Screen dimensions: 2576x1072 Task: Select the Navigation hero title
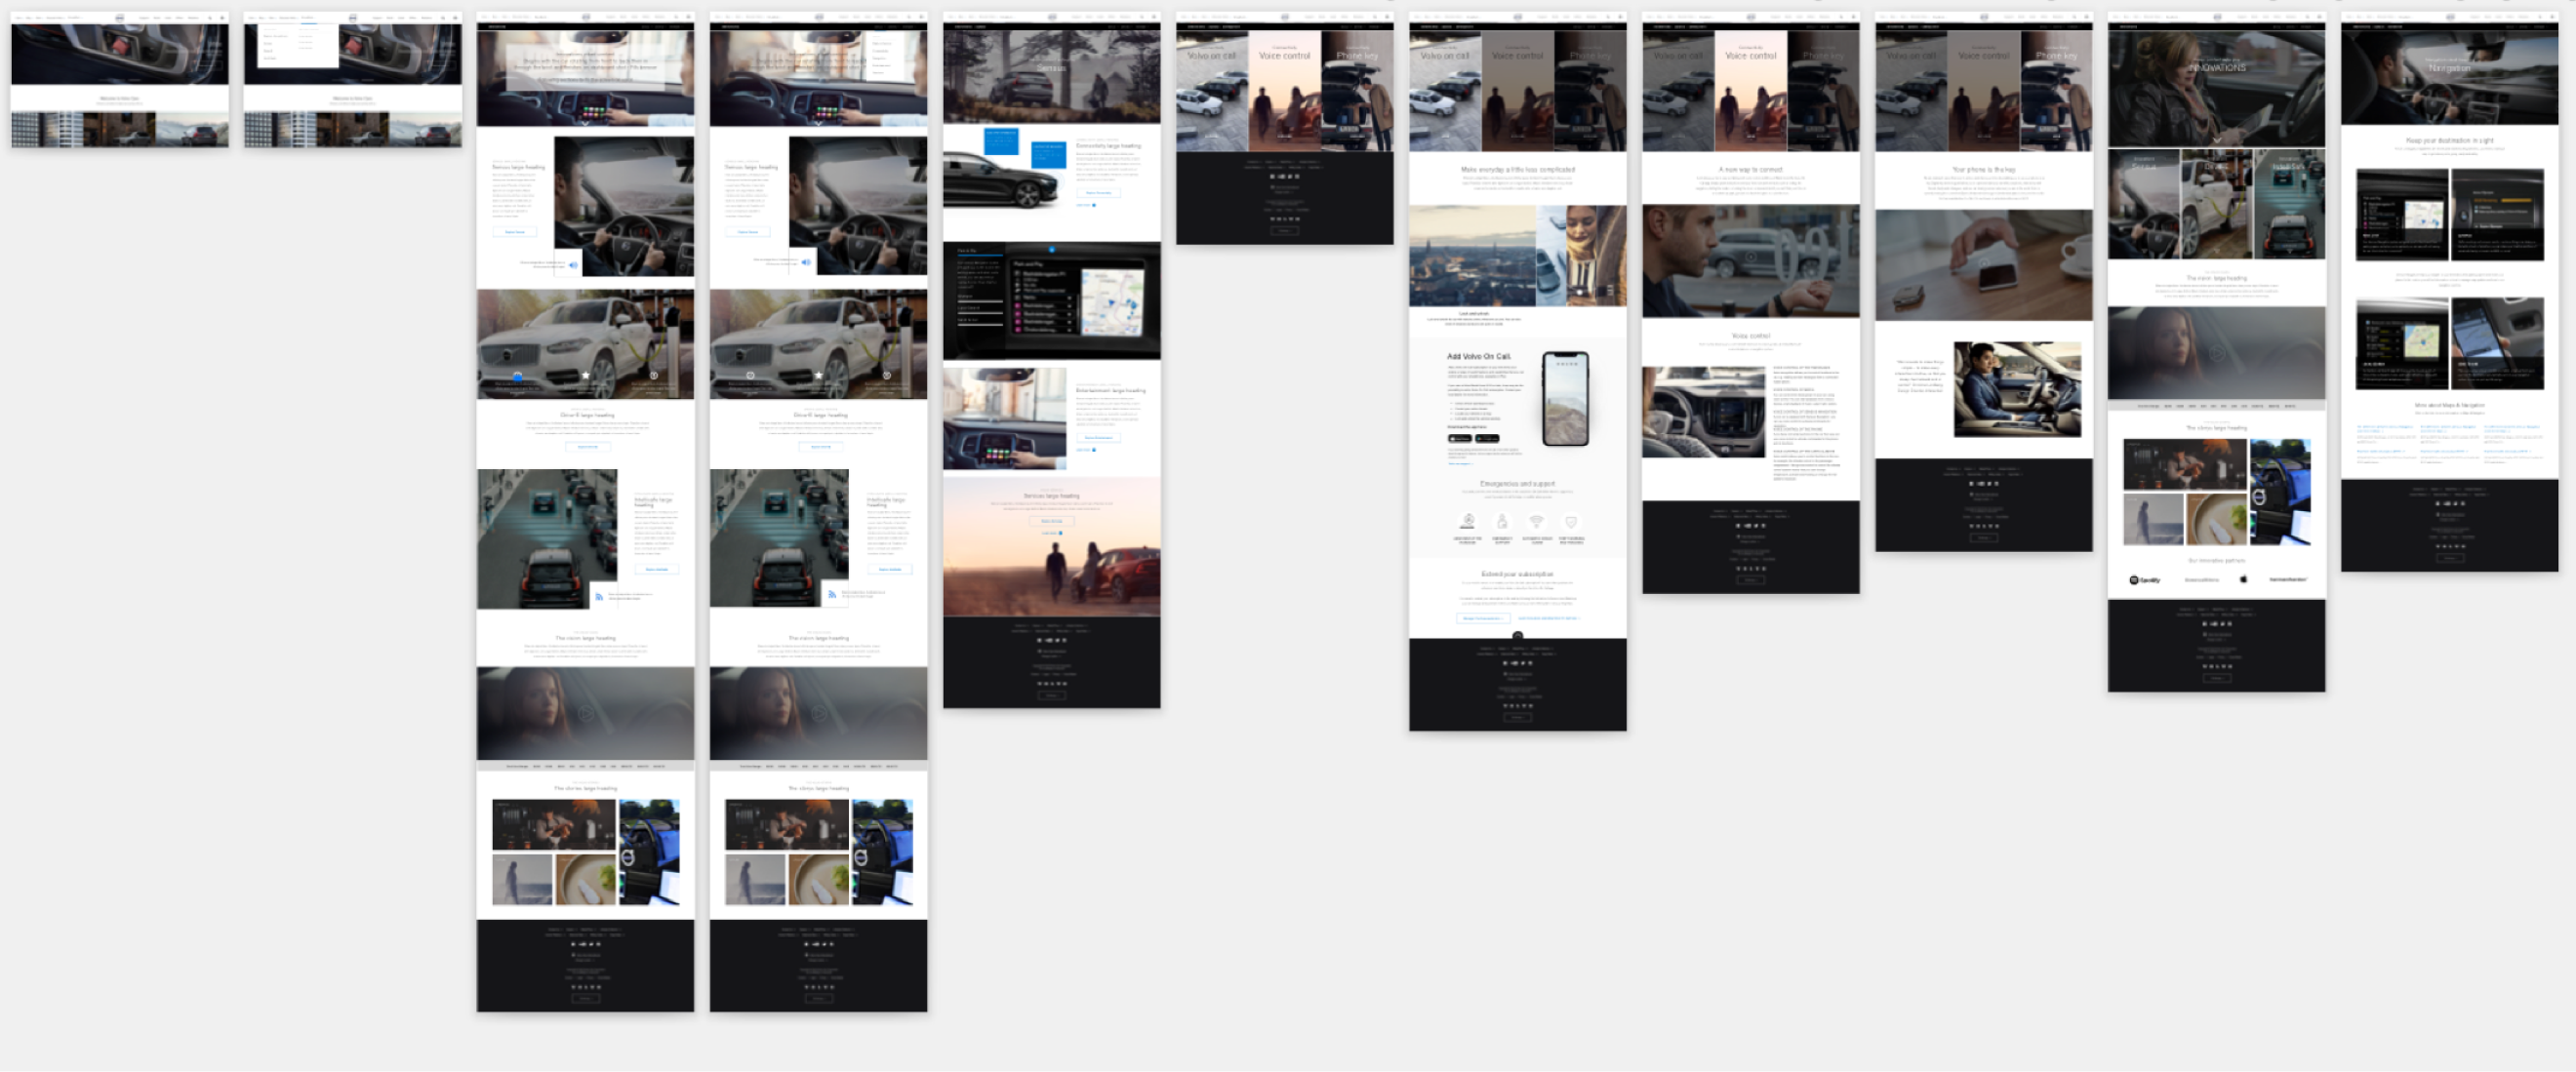[x=2449, y=68]
